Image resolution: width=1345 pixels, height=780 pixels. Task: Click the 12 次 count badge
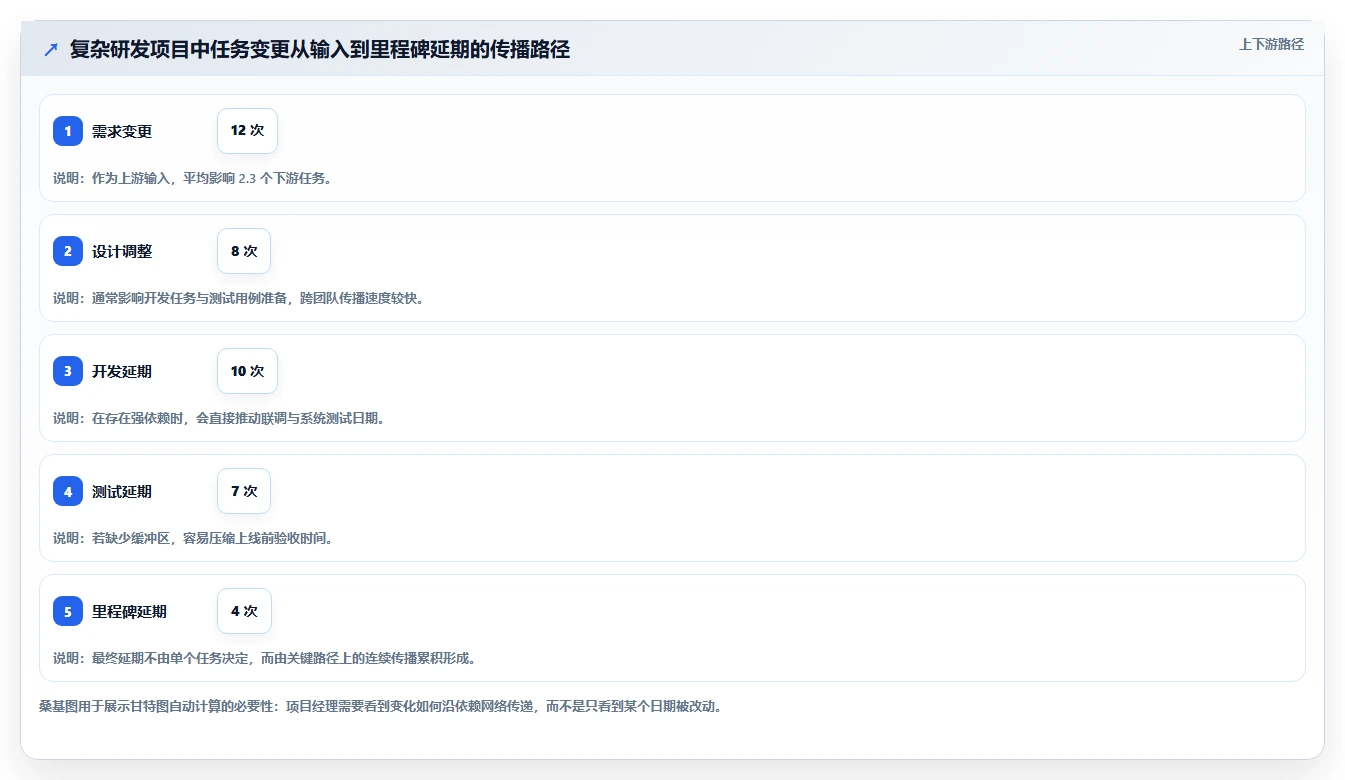pos(247,131)
